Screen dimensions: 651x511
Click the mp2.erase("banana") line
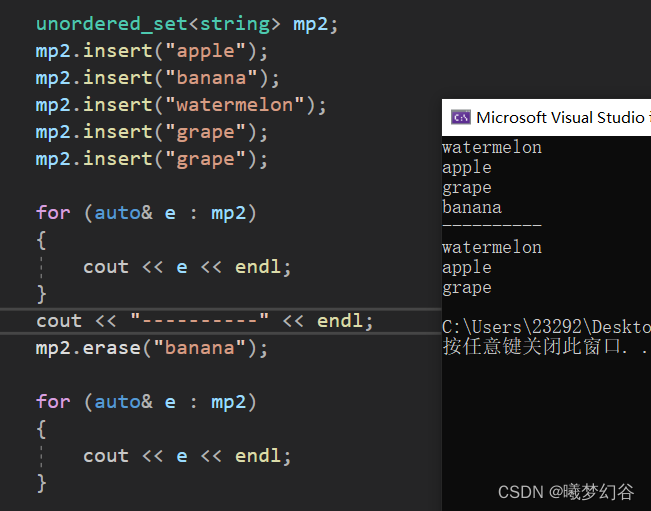click(152, 348)
